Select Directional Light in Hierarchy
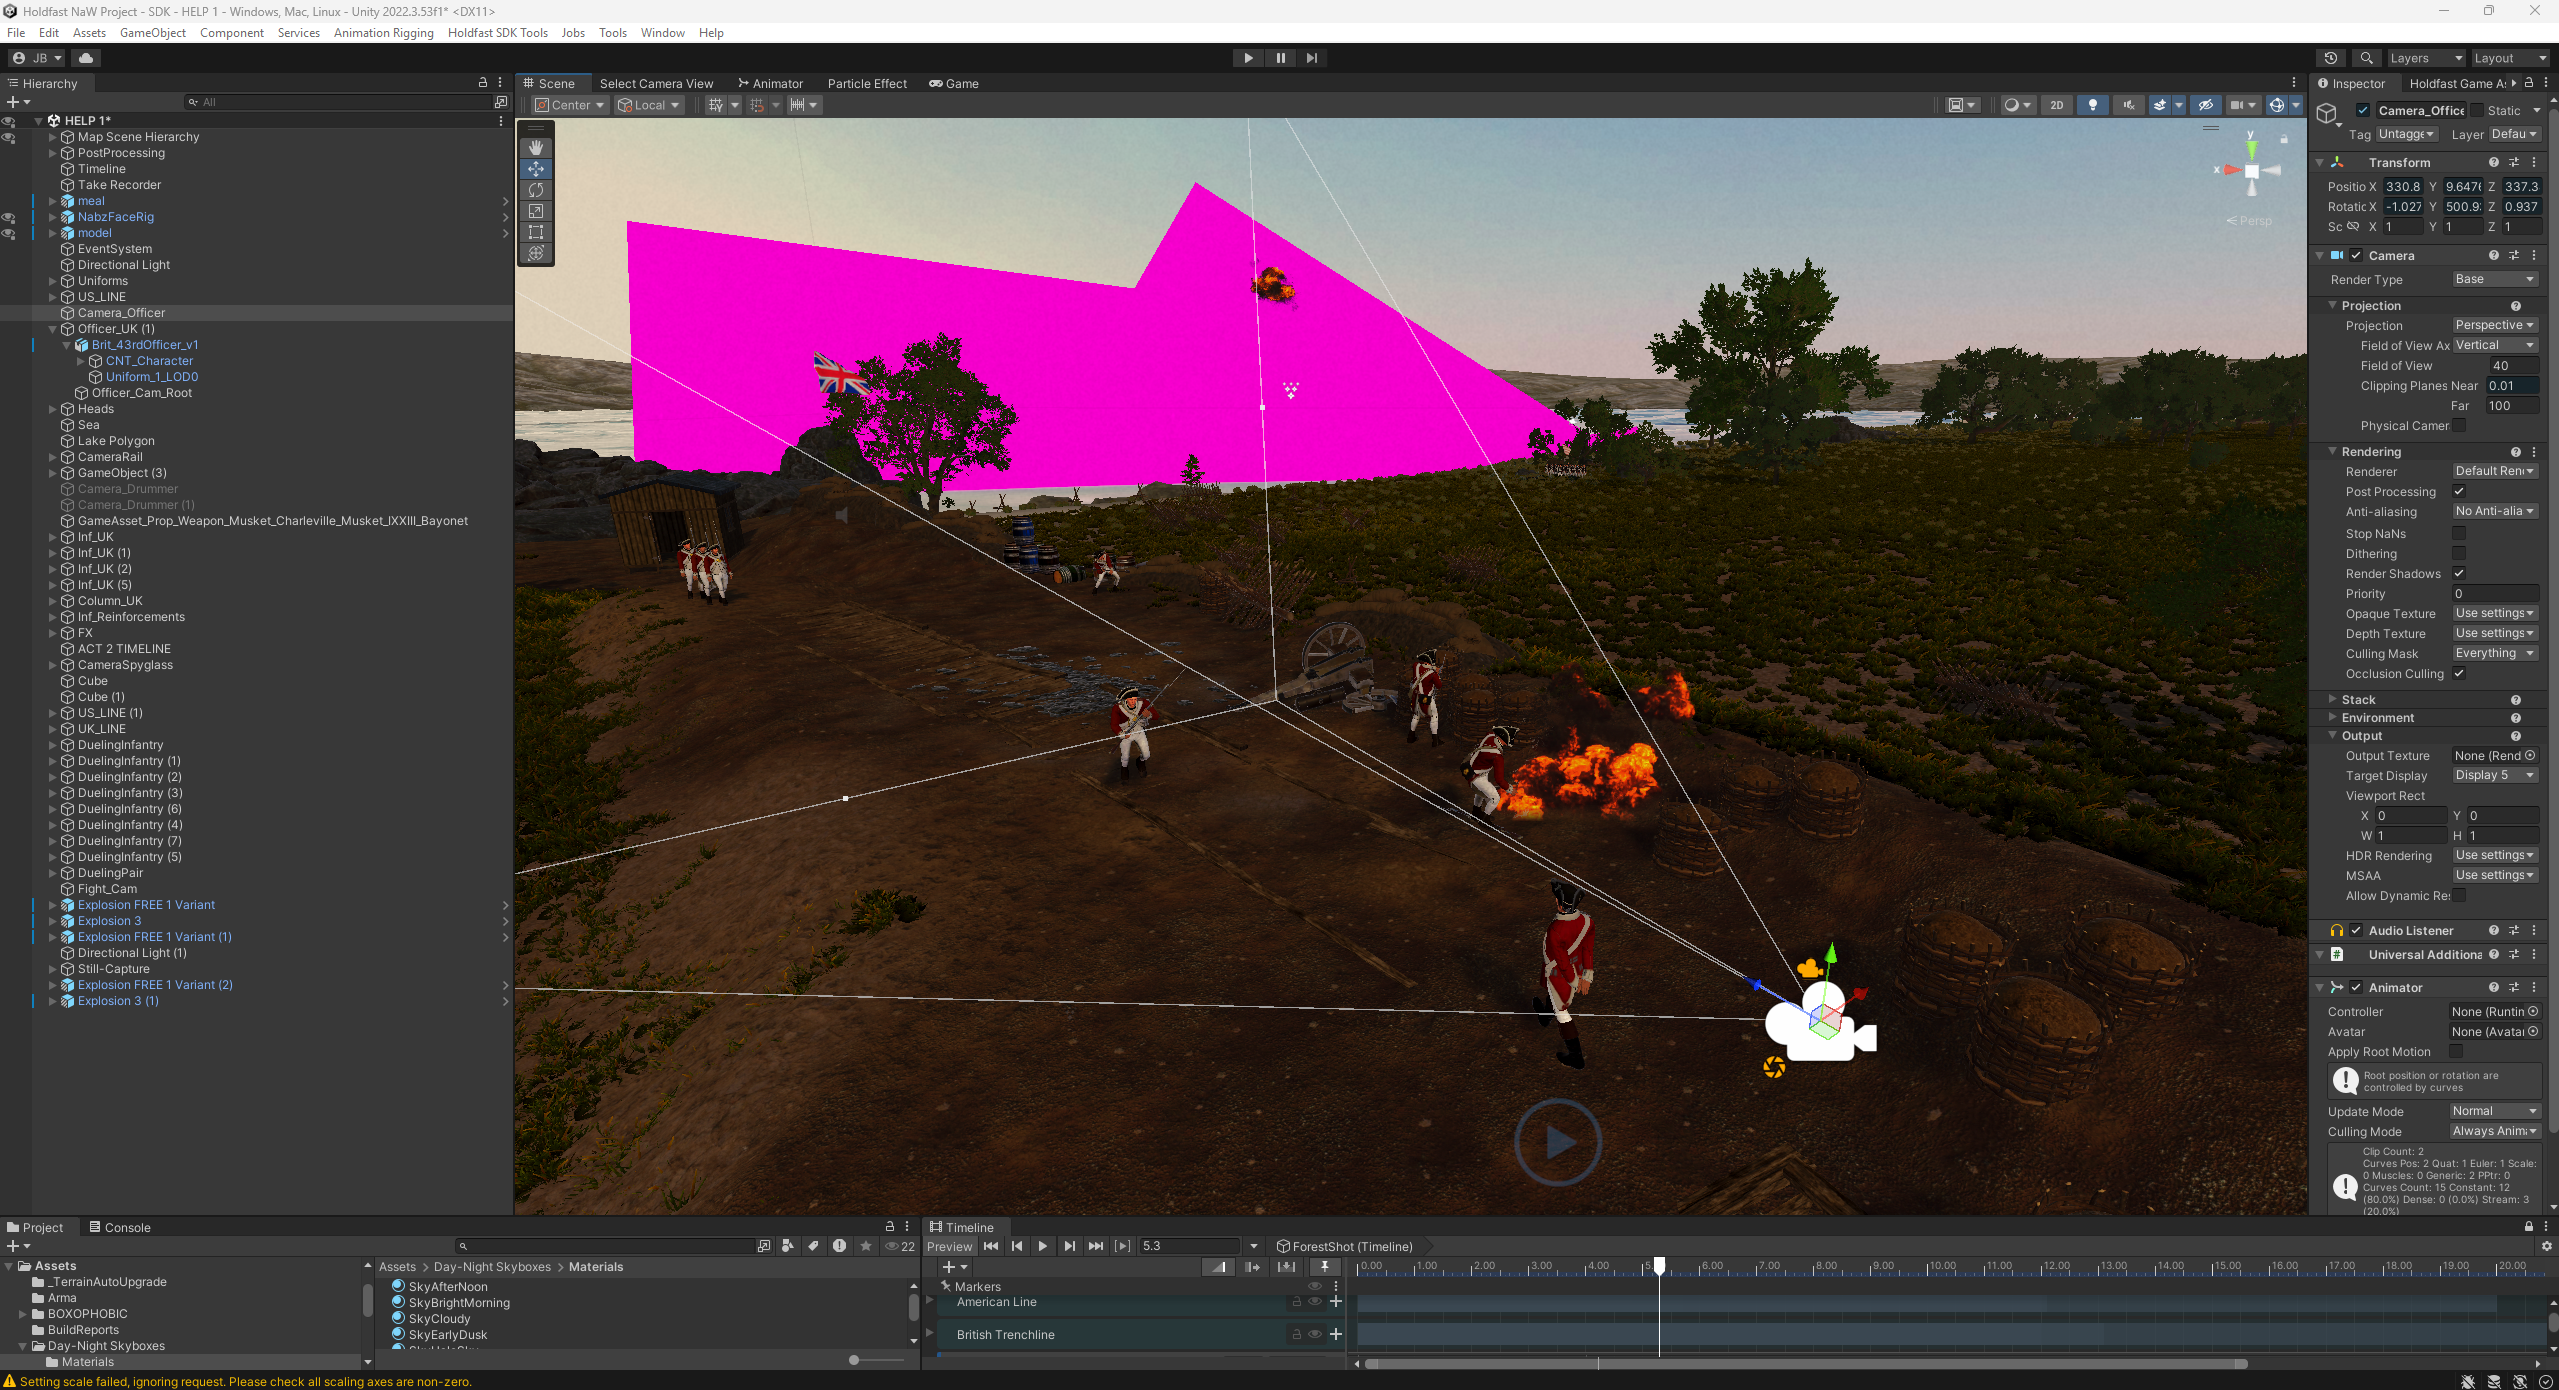This screenshot has height=1390, width=2559. click(x=124, y=265)
